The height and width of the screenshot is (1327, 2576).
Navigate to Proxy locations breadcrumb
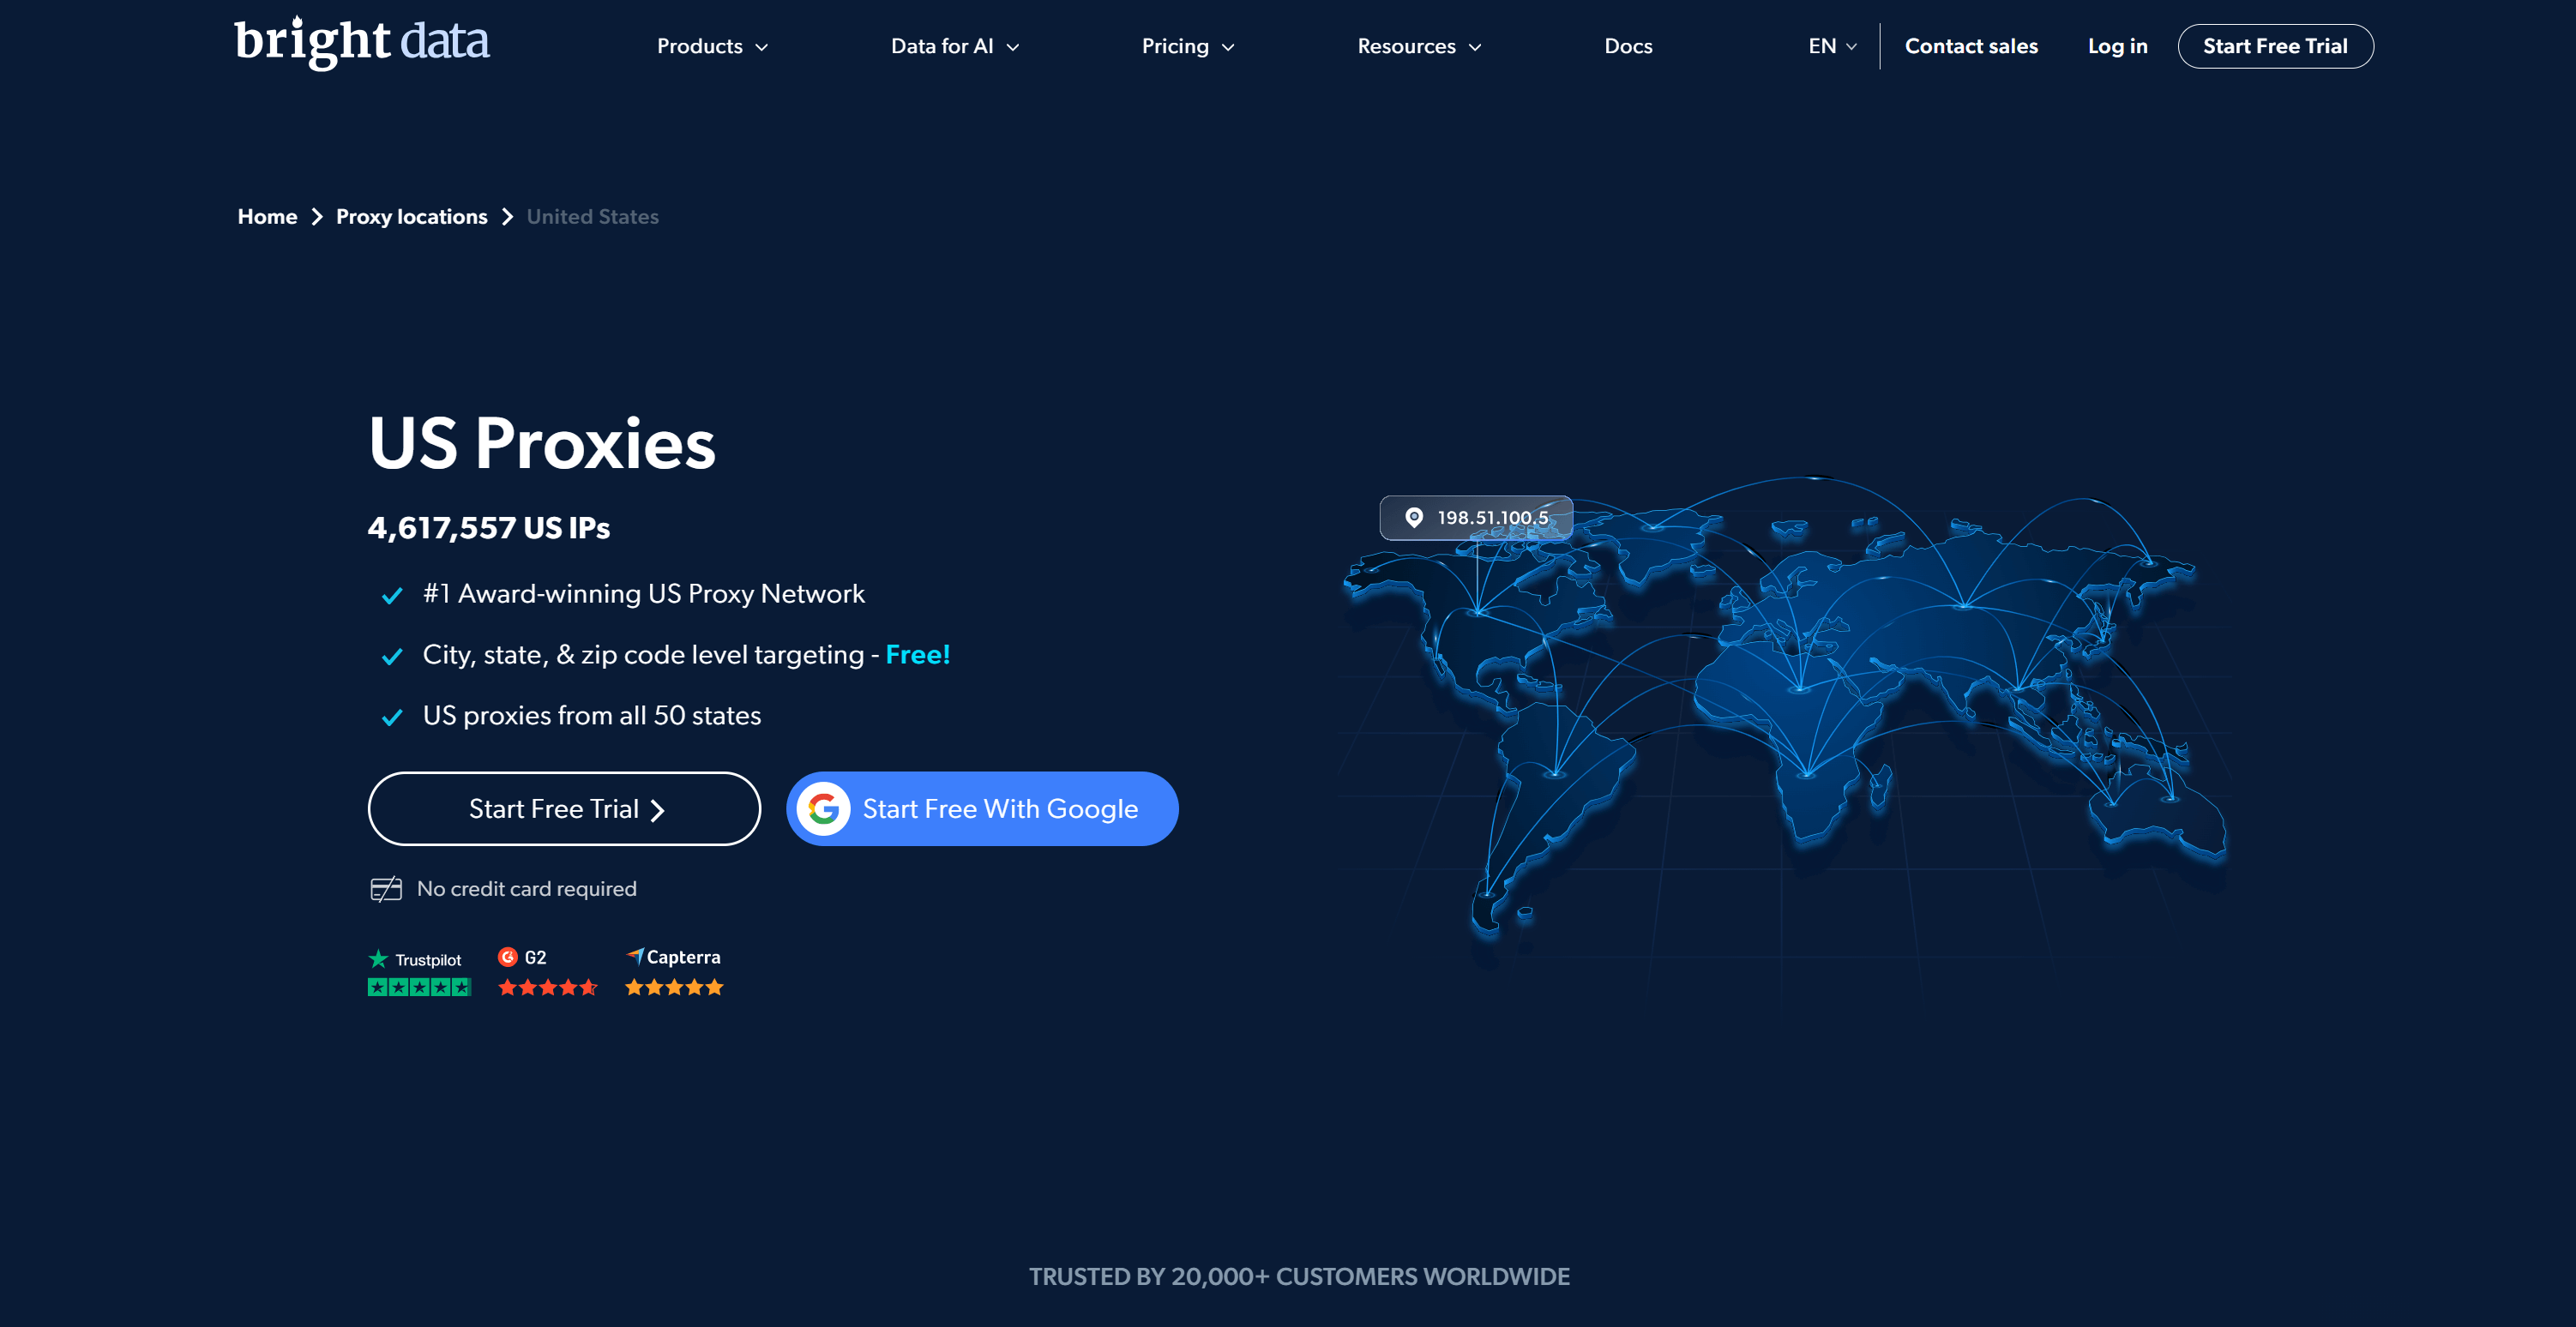point(411,216)
